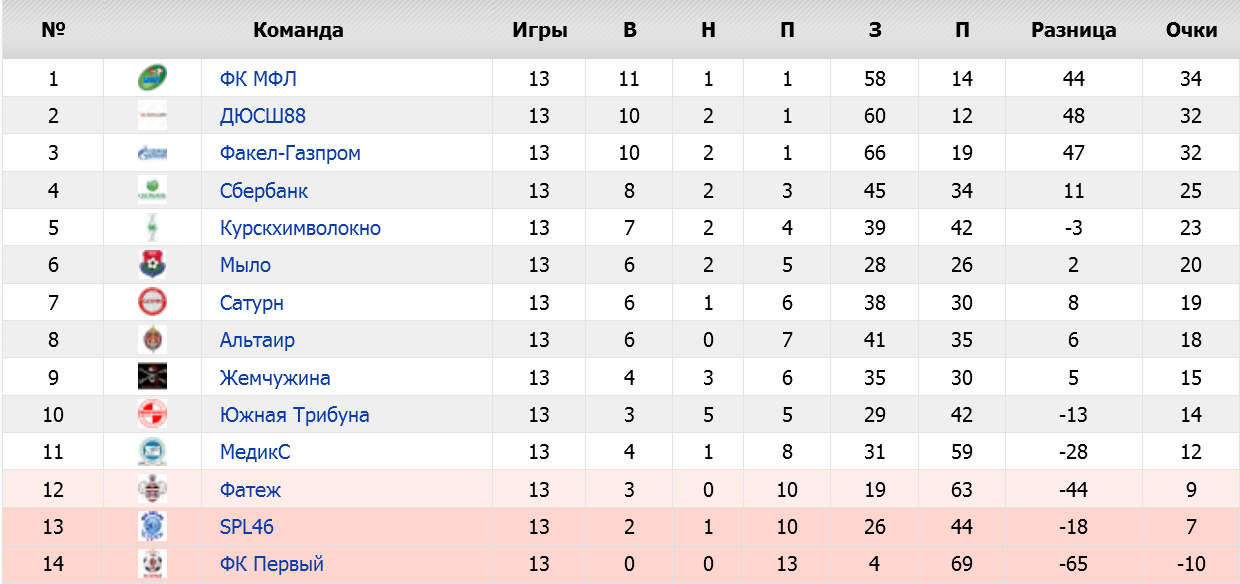Click the Жемчужина black team logo
The image size is (1240, 584).
pyautogui.click(x=152, y=377)
